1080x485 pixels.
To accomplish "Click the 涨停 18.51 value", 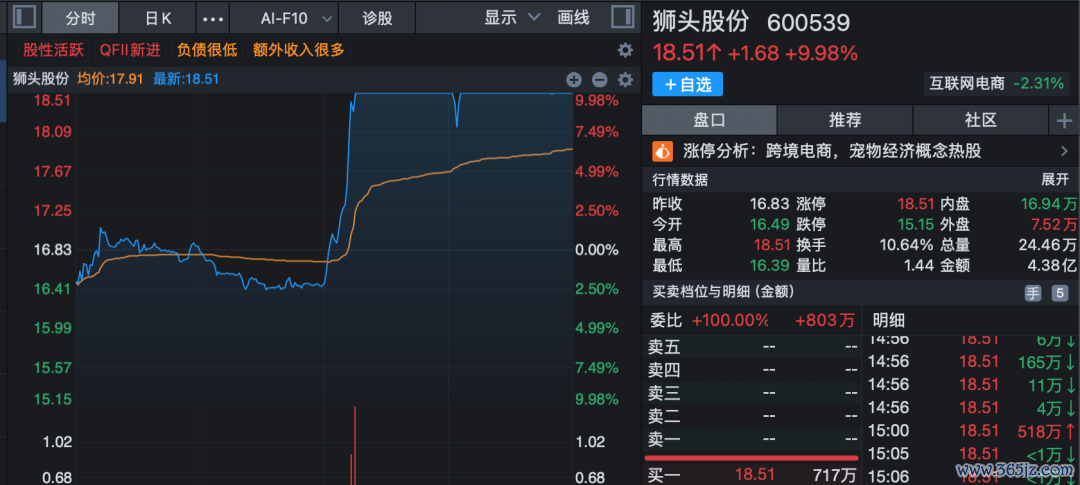I will [x=916, y=204].
